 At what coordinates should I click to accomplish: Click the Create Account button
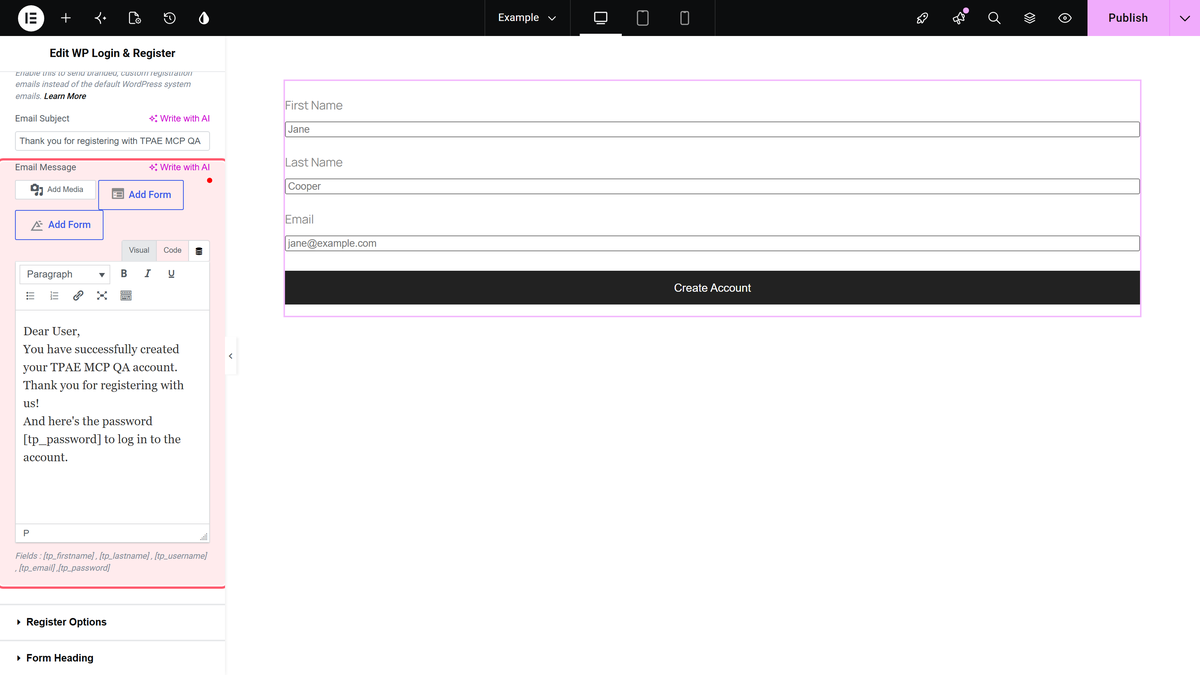pos(712,288)
